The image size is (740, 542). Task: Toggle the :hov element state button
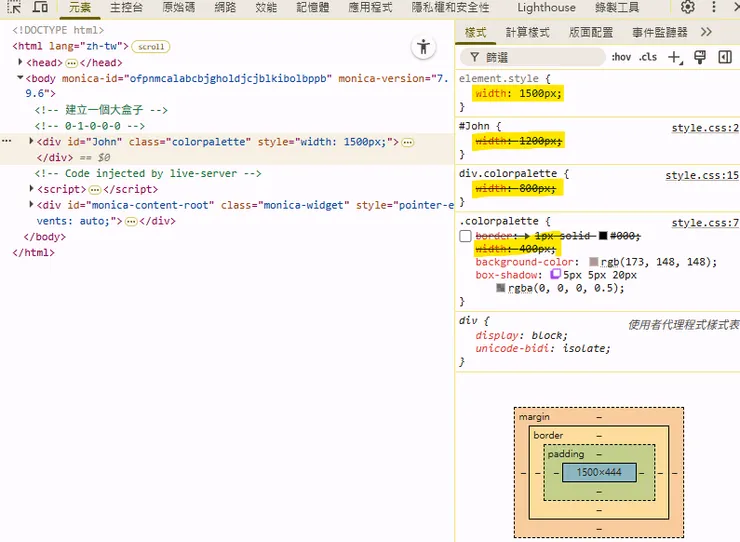point(621,57)
